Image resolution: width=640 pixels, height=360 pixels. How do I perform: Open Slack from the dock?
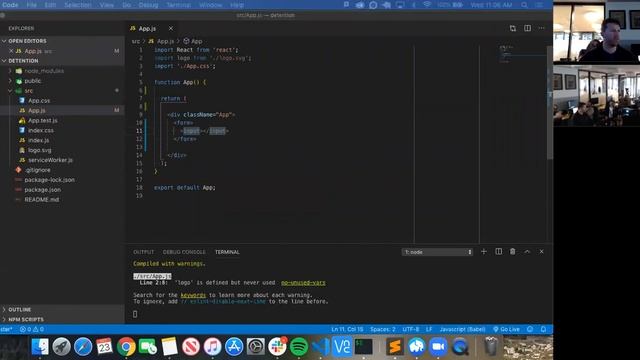pyautogui.click(x=277, y=347)
